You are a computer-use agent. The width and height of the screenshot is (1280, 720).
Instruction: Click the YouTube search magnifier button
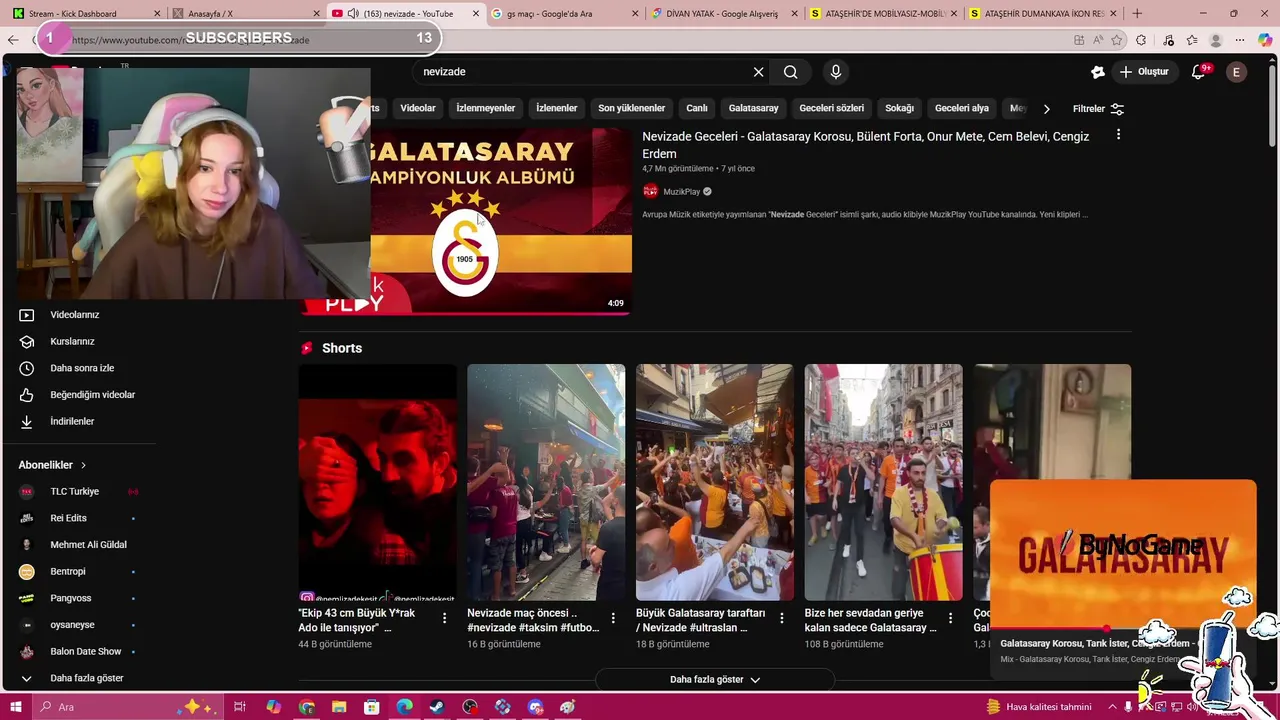click(790, 72)
